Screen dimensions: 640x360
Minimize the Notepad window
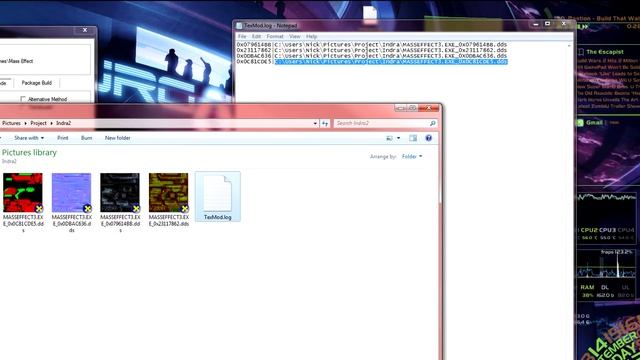(536, 24)
